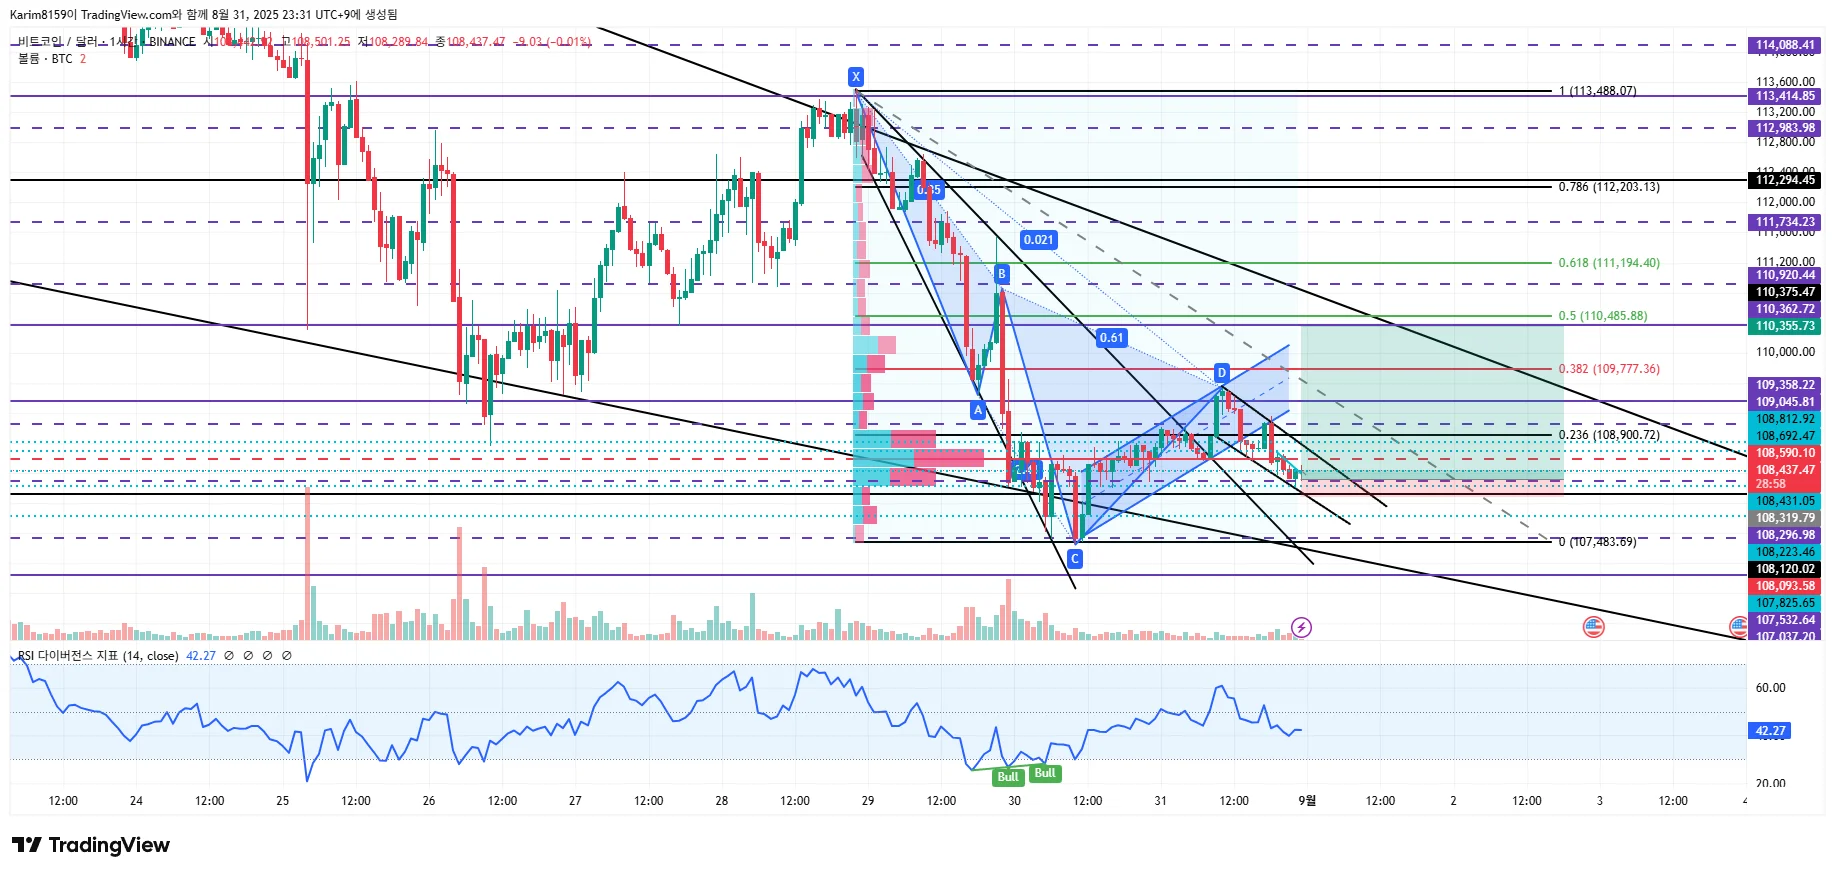This screenshot has height=875, width=1835.
Task: Select the C pattern point marker
Action: (1075, 559)
